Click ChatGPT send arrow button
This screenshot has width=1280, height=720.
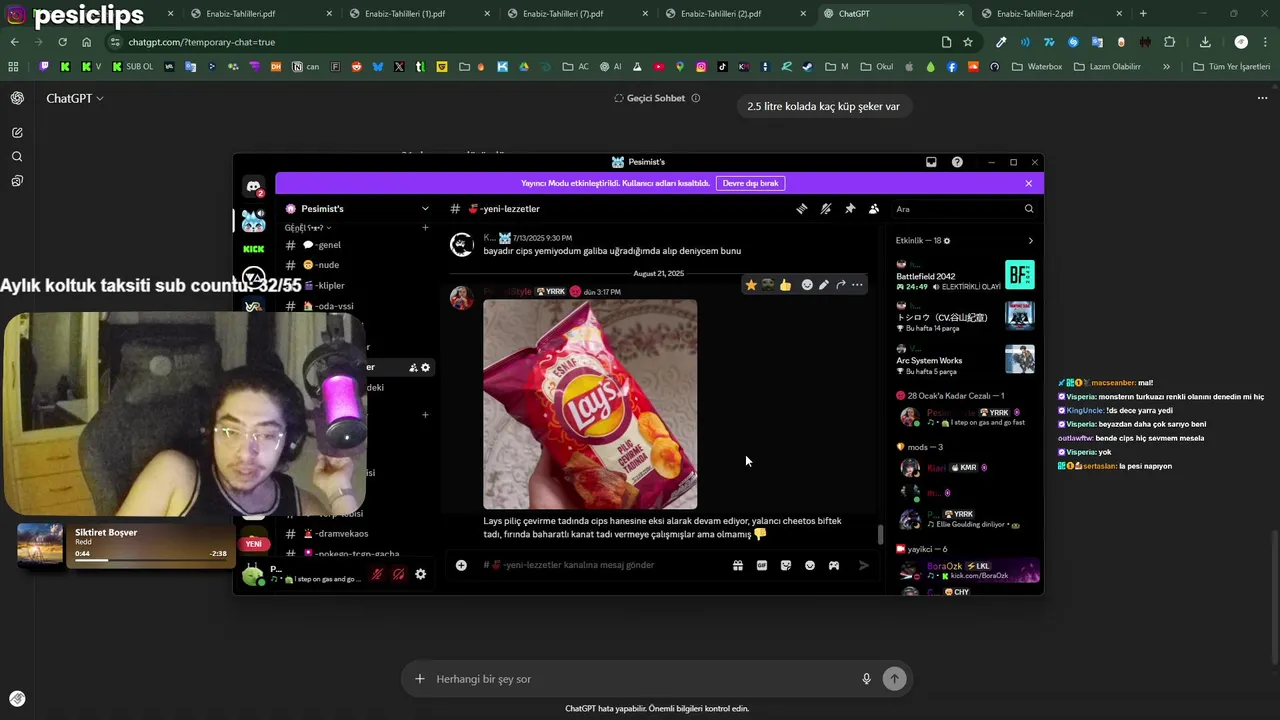pos(894,679)
